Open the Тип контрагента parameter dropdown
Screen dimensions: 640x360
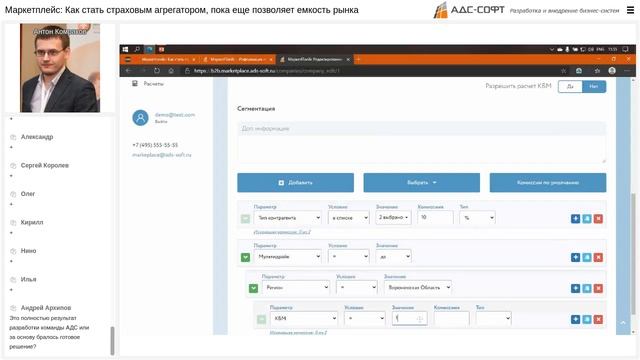tap(288, 218)
